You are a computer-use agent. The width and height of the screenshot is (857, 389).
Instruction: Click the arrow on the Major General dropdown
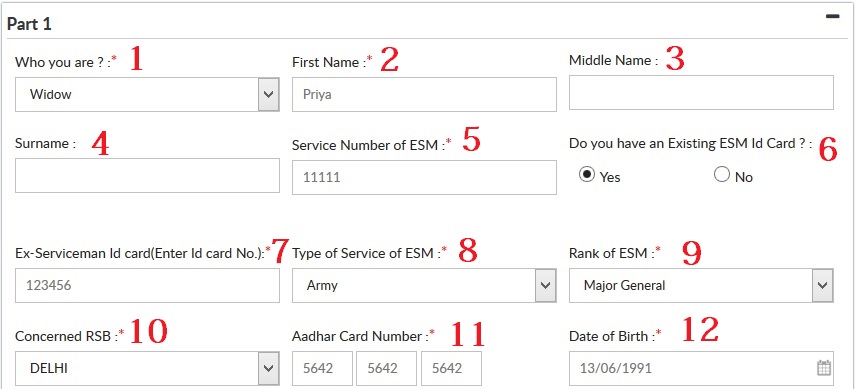[x=823, y=285]
